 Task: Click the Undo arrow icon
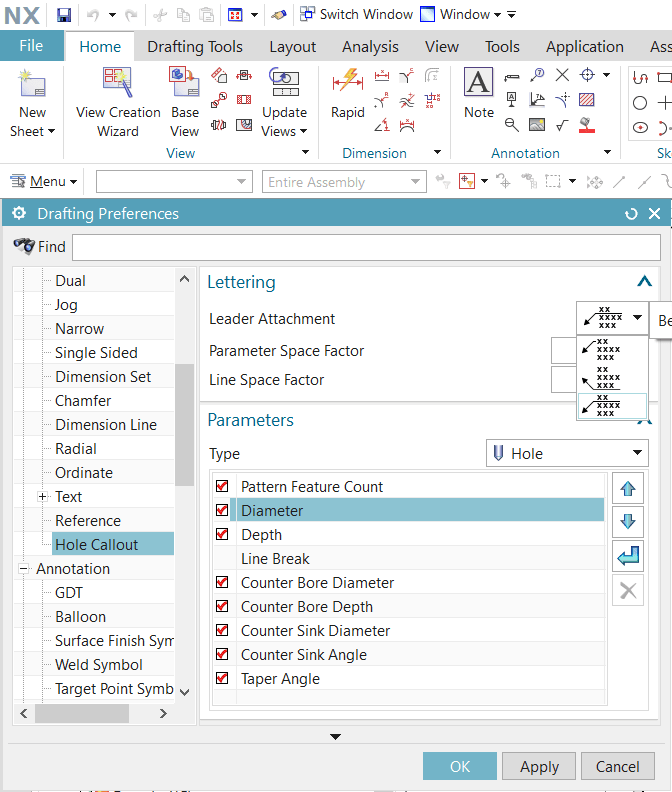pos(93,15)
